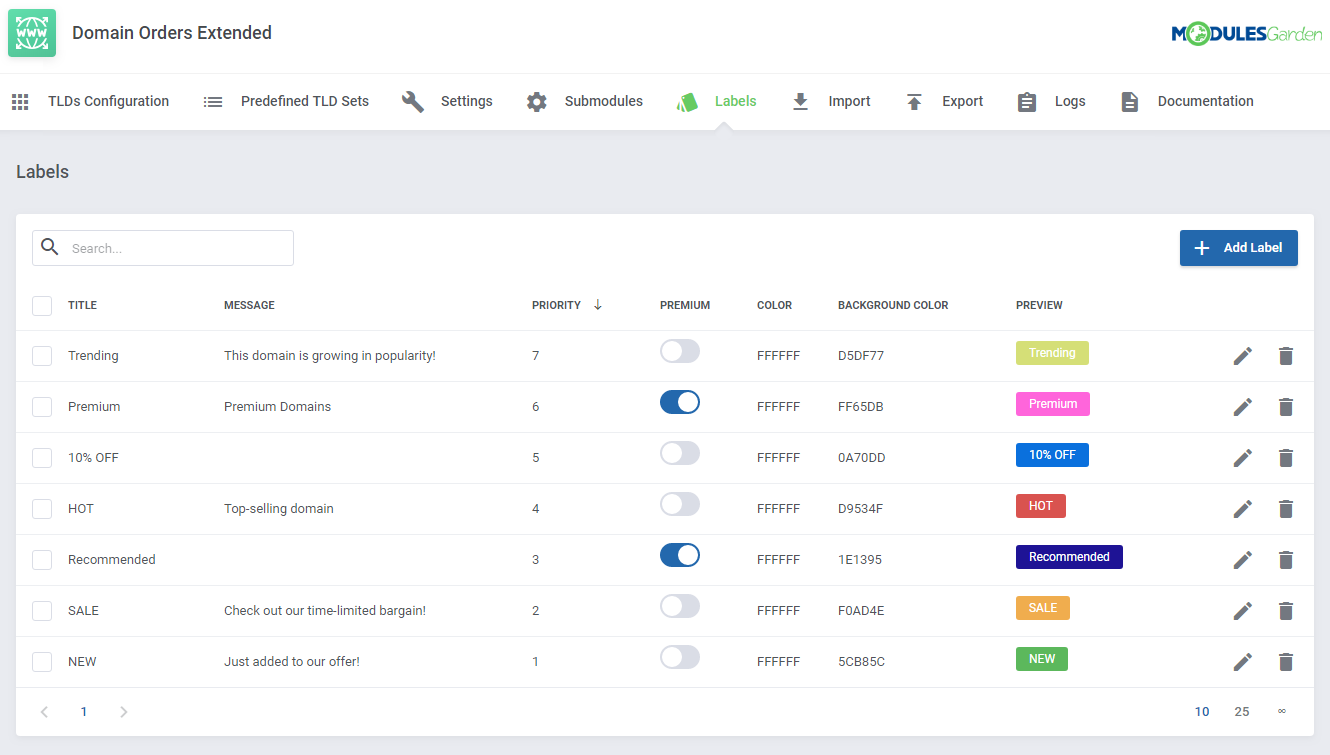Click the magnifier icon in search box
The image size is (1330, 755).
point(50,248)
